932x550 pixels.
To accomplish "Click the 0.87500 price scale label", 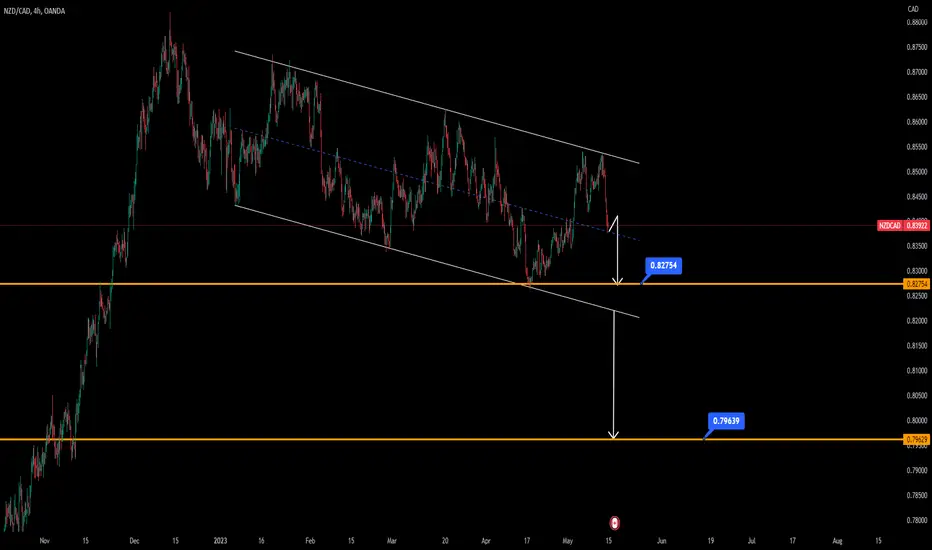I will (x=917, y=47).
